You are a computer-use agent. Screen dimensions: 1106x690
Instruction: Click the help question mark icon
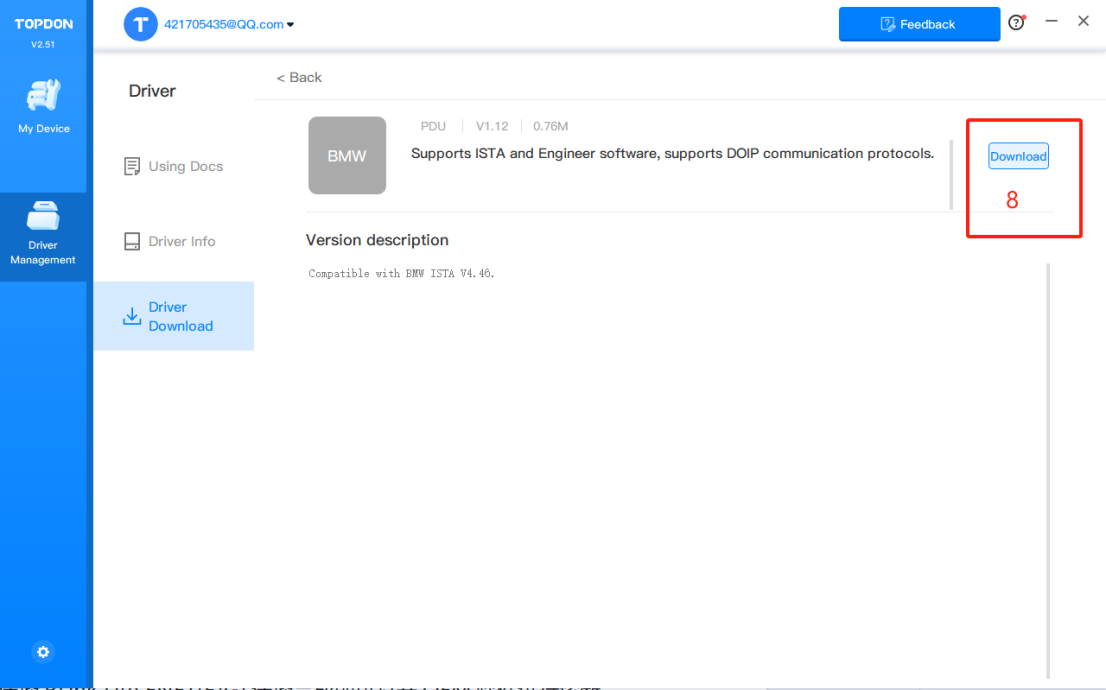[1016, 23]
